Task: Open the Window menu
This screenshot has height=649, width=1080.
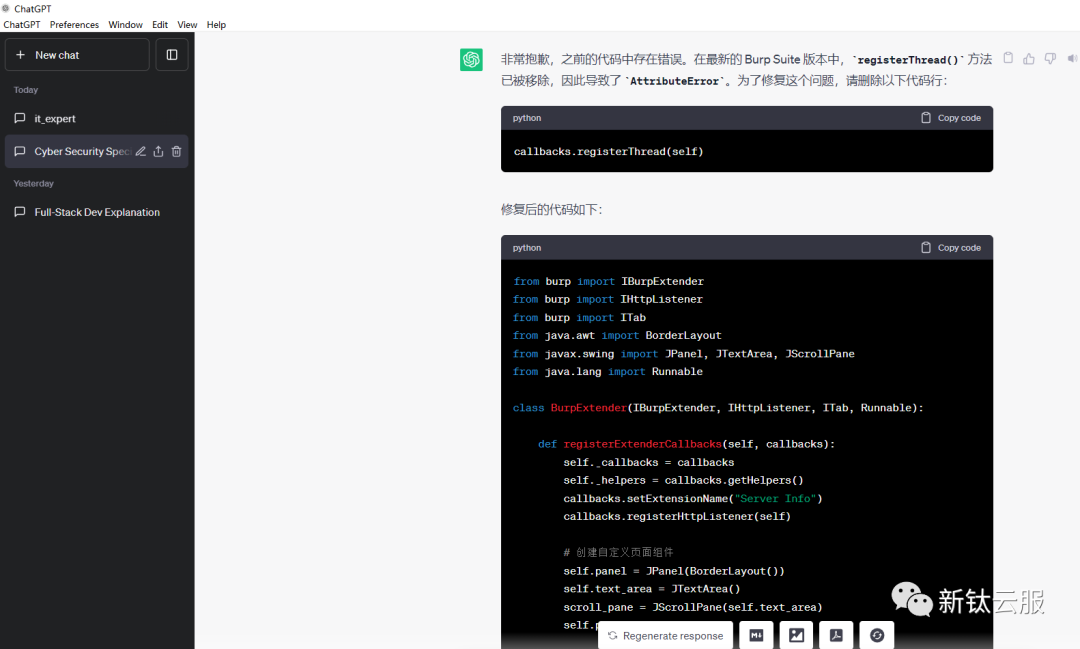Action: pyautogui.click(x=125, y=25)
